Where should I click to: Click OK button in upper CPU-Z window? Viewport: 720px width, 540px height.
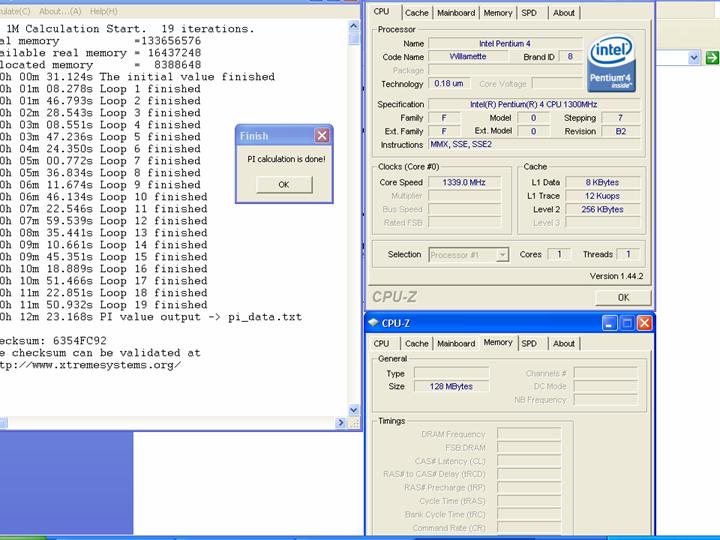click(623, 298)
